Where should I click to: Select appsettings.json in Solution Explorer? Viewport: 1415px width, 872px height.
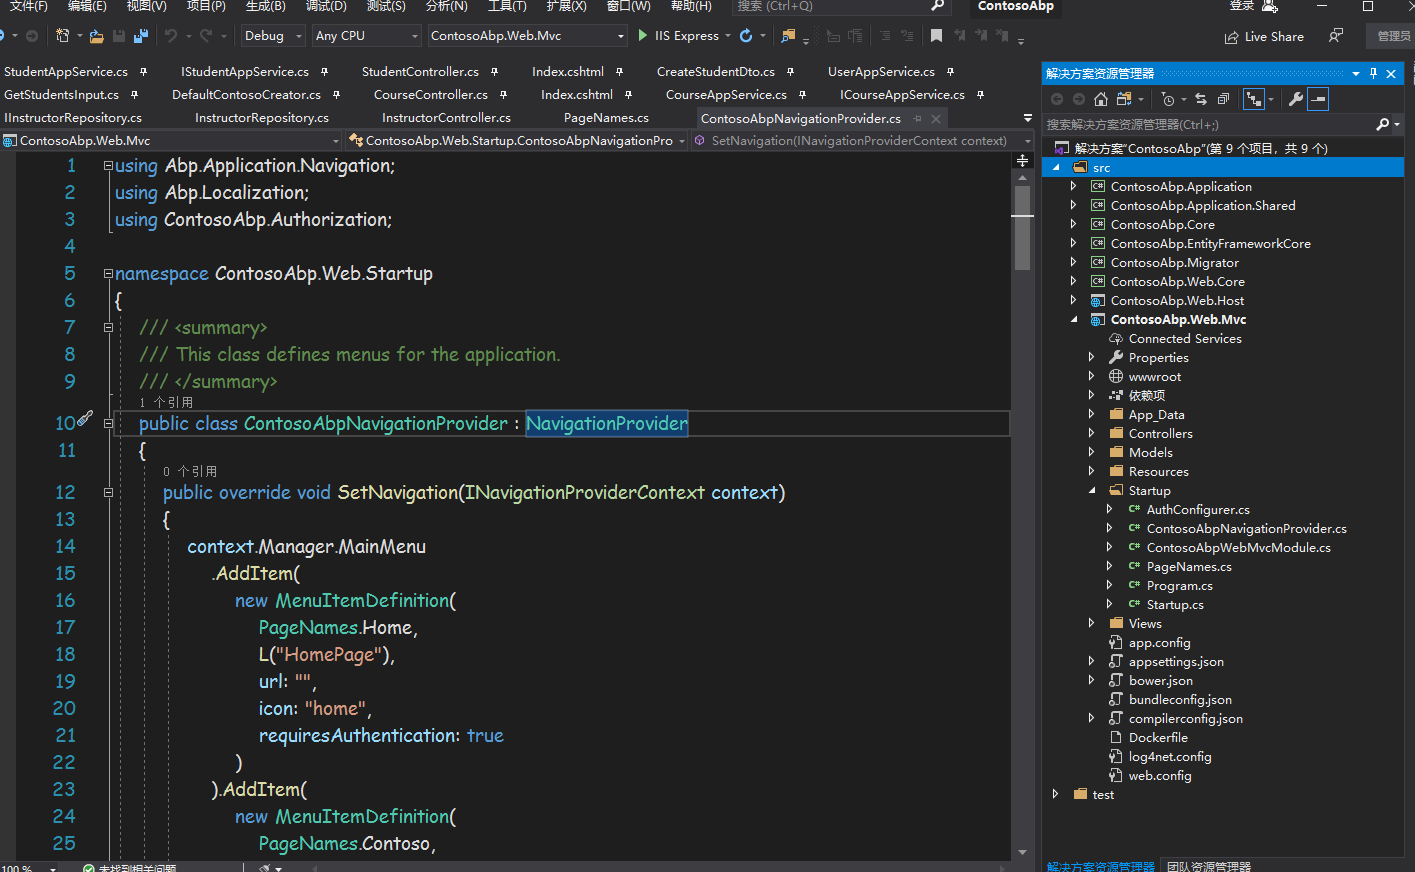click(x=1176, y=662)
